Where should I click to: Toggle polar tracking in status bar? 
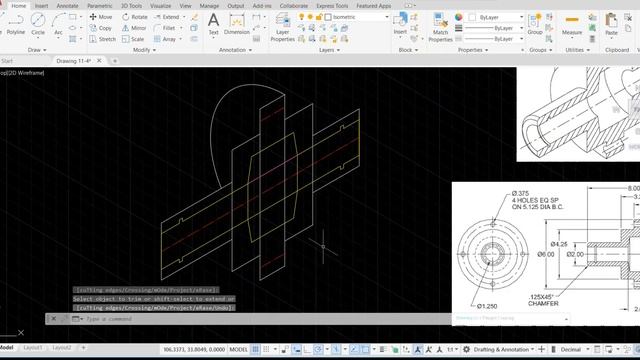coord(318,349)
